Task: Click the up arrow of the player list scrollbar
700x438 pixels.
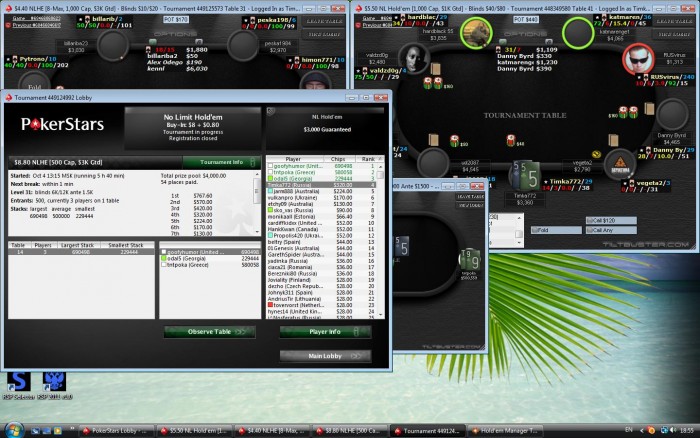Action: [381, 166]
